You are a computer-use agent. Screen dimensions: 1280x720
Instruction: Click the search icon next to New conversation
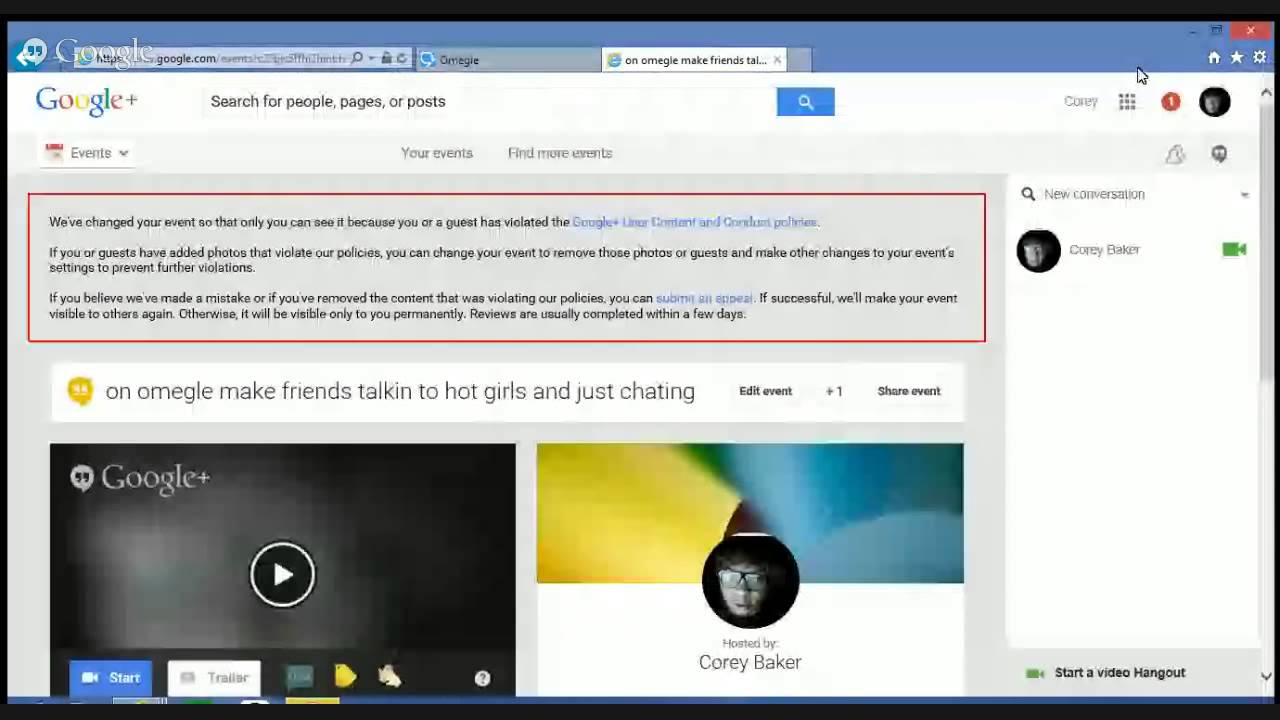1028,194
